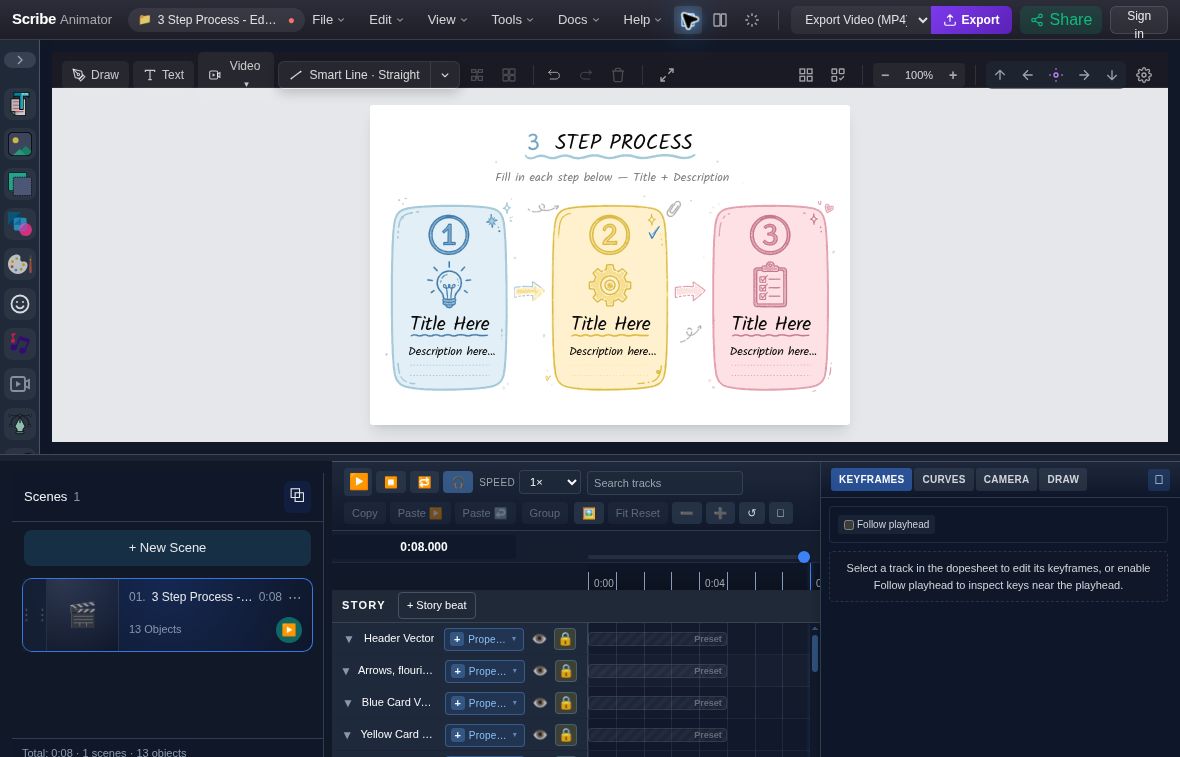
Task: Toggle the lock on Blue Card track
Action: click(x=565, y=703)
